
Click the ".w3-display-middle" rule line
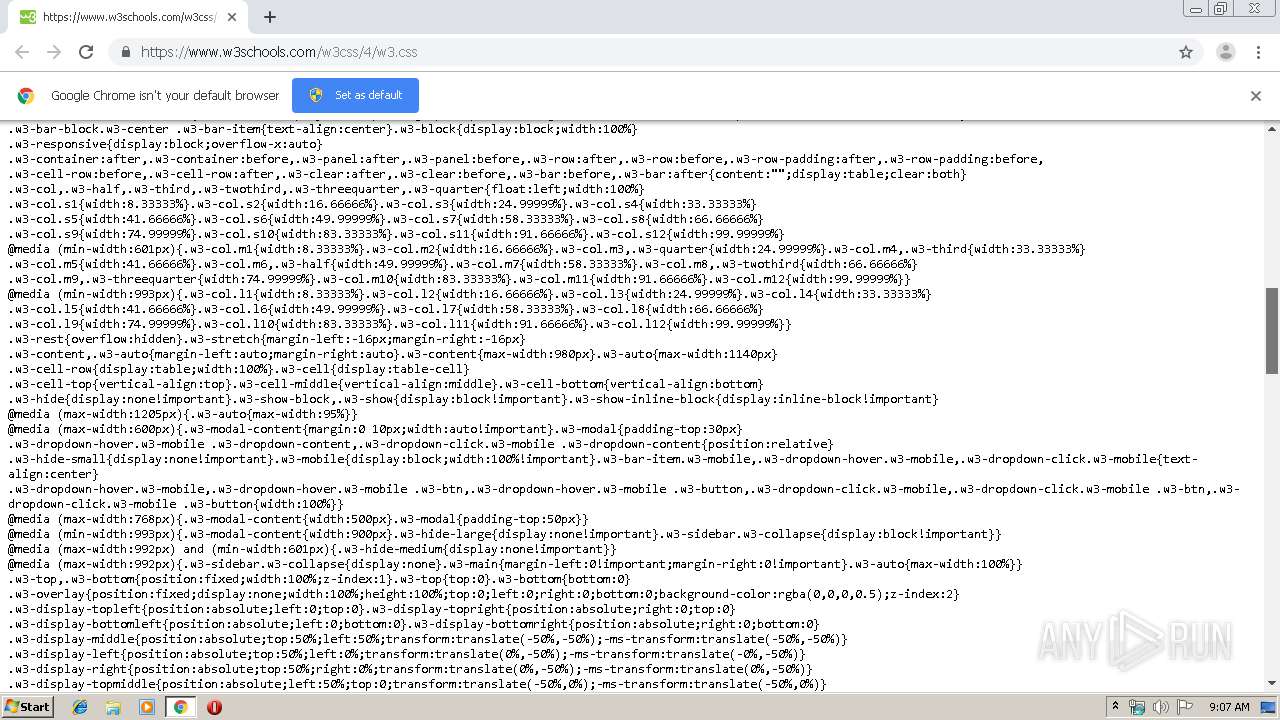point(428,639)
